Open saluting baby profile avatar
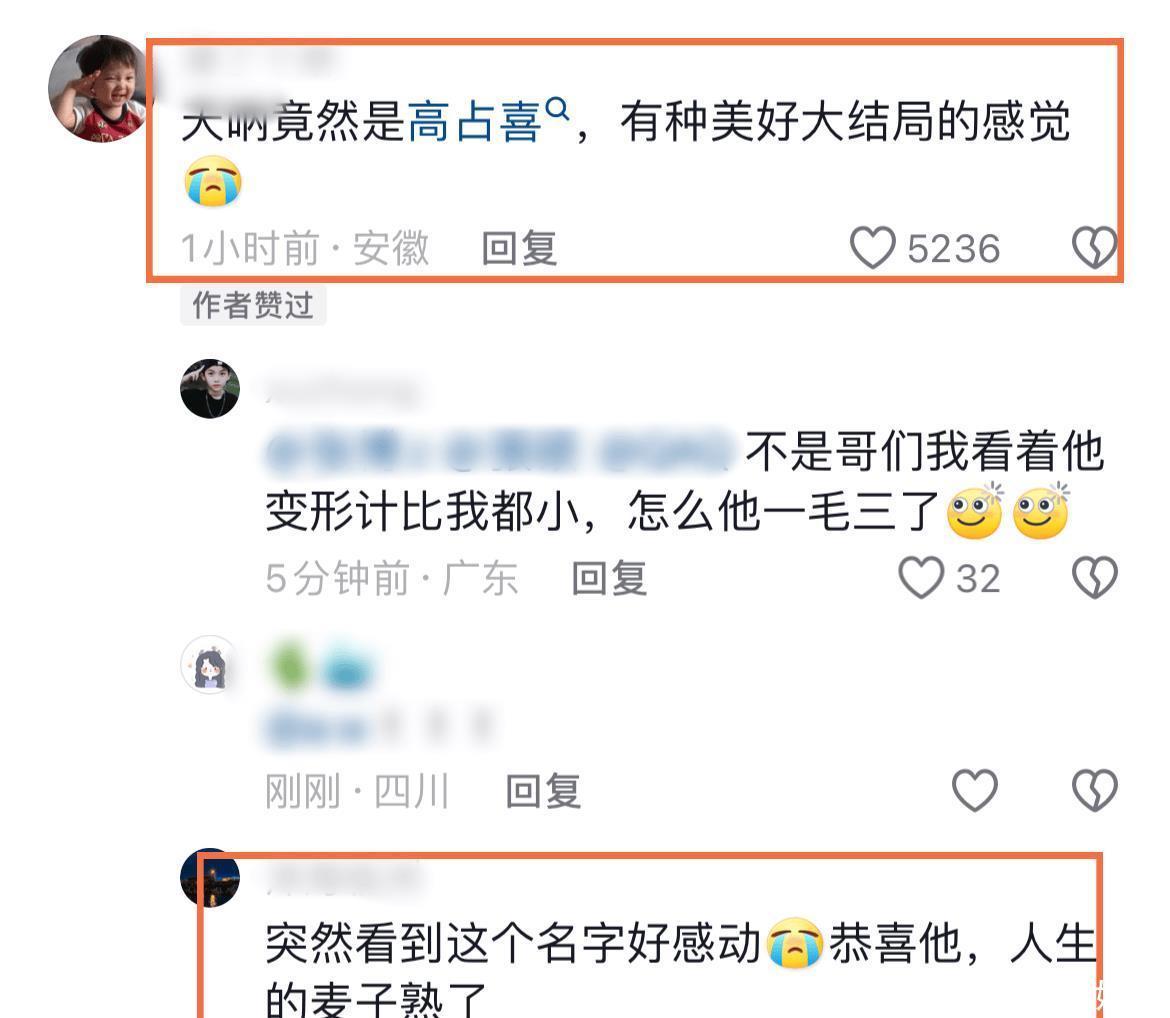Image resolution: width=1170 pixels, height=1018 pixels. pyautogui.click(x=98, y=88)
